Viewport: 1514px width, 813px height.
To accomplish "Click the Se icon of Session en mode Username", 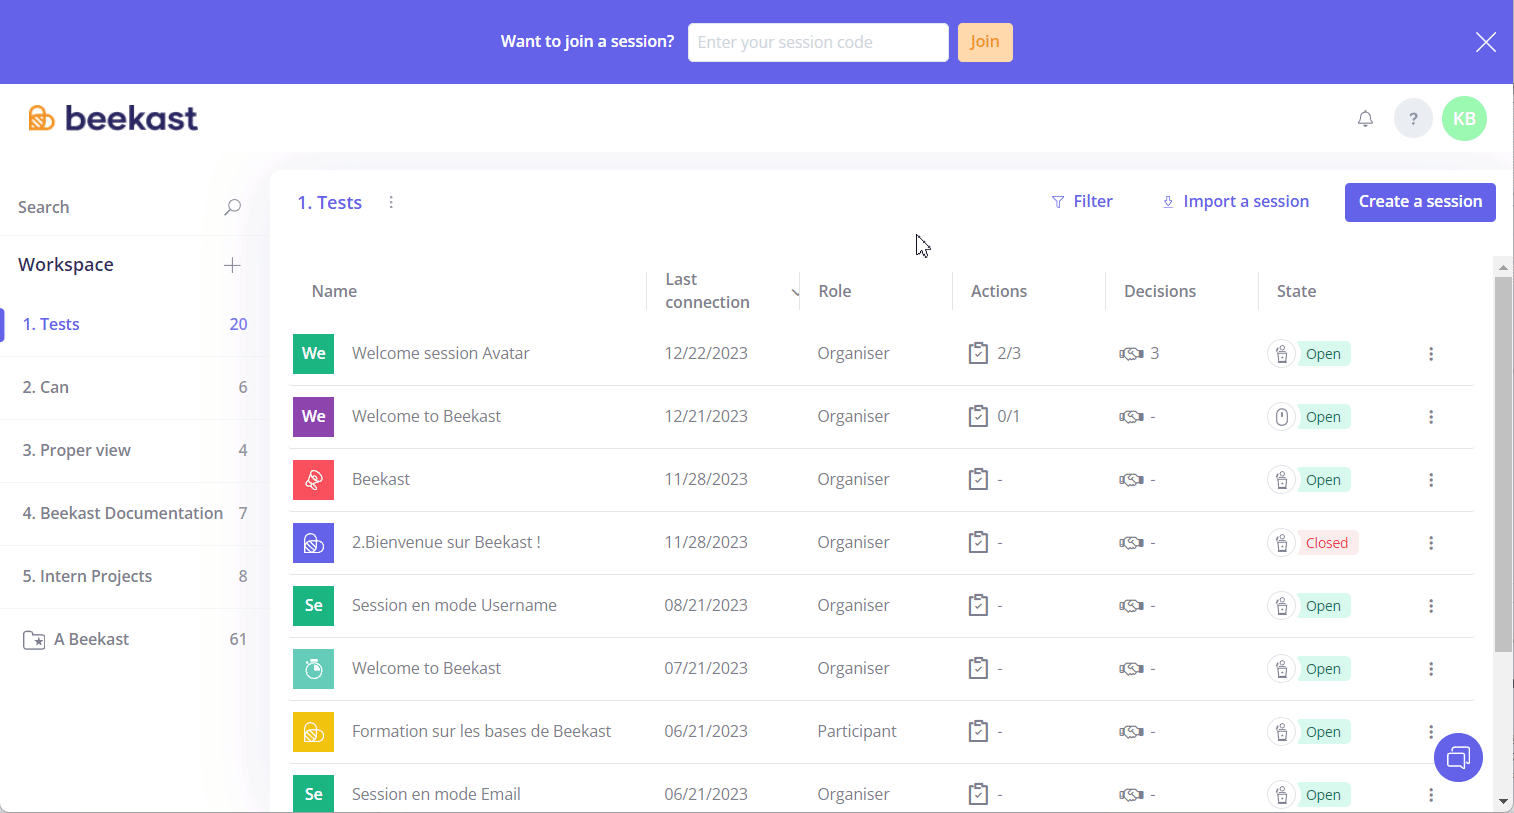I will pos(313,605).
